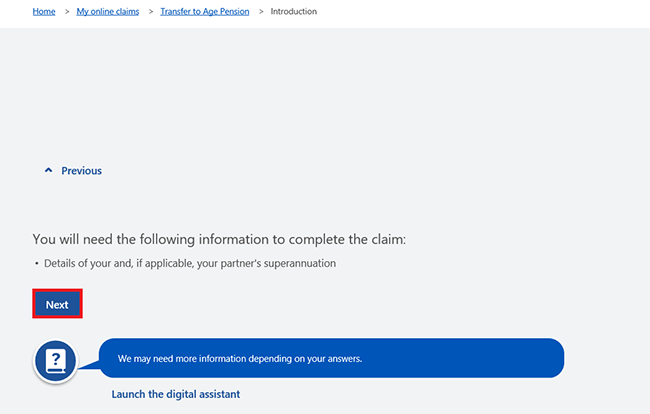
Task: Click breadcrumb separator after Home
Action: coord(67,12)
